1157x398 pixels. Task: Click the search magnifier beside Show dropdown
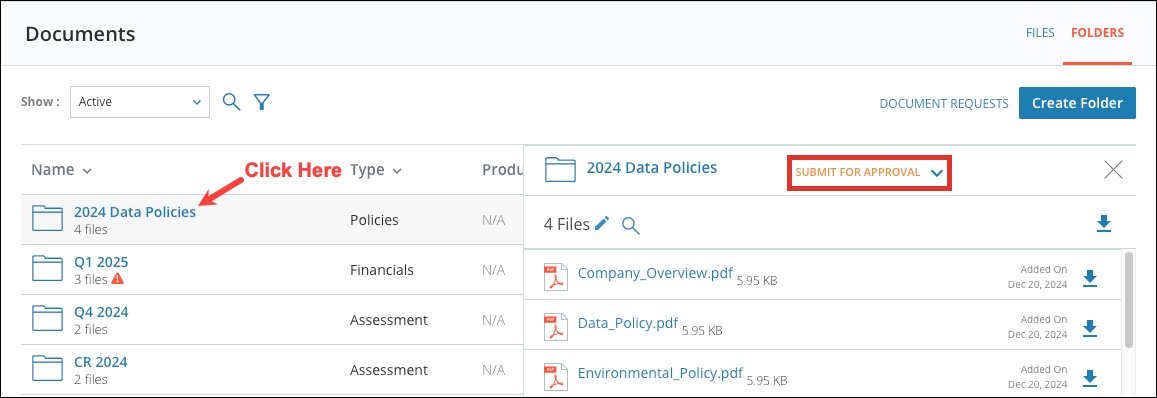pos(232,102)
